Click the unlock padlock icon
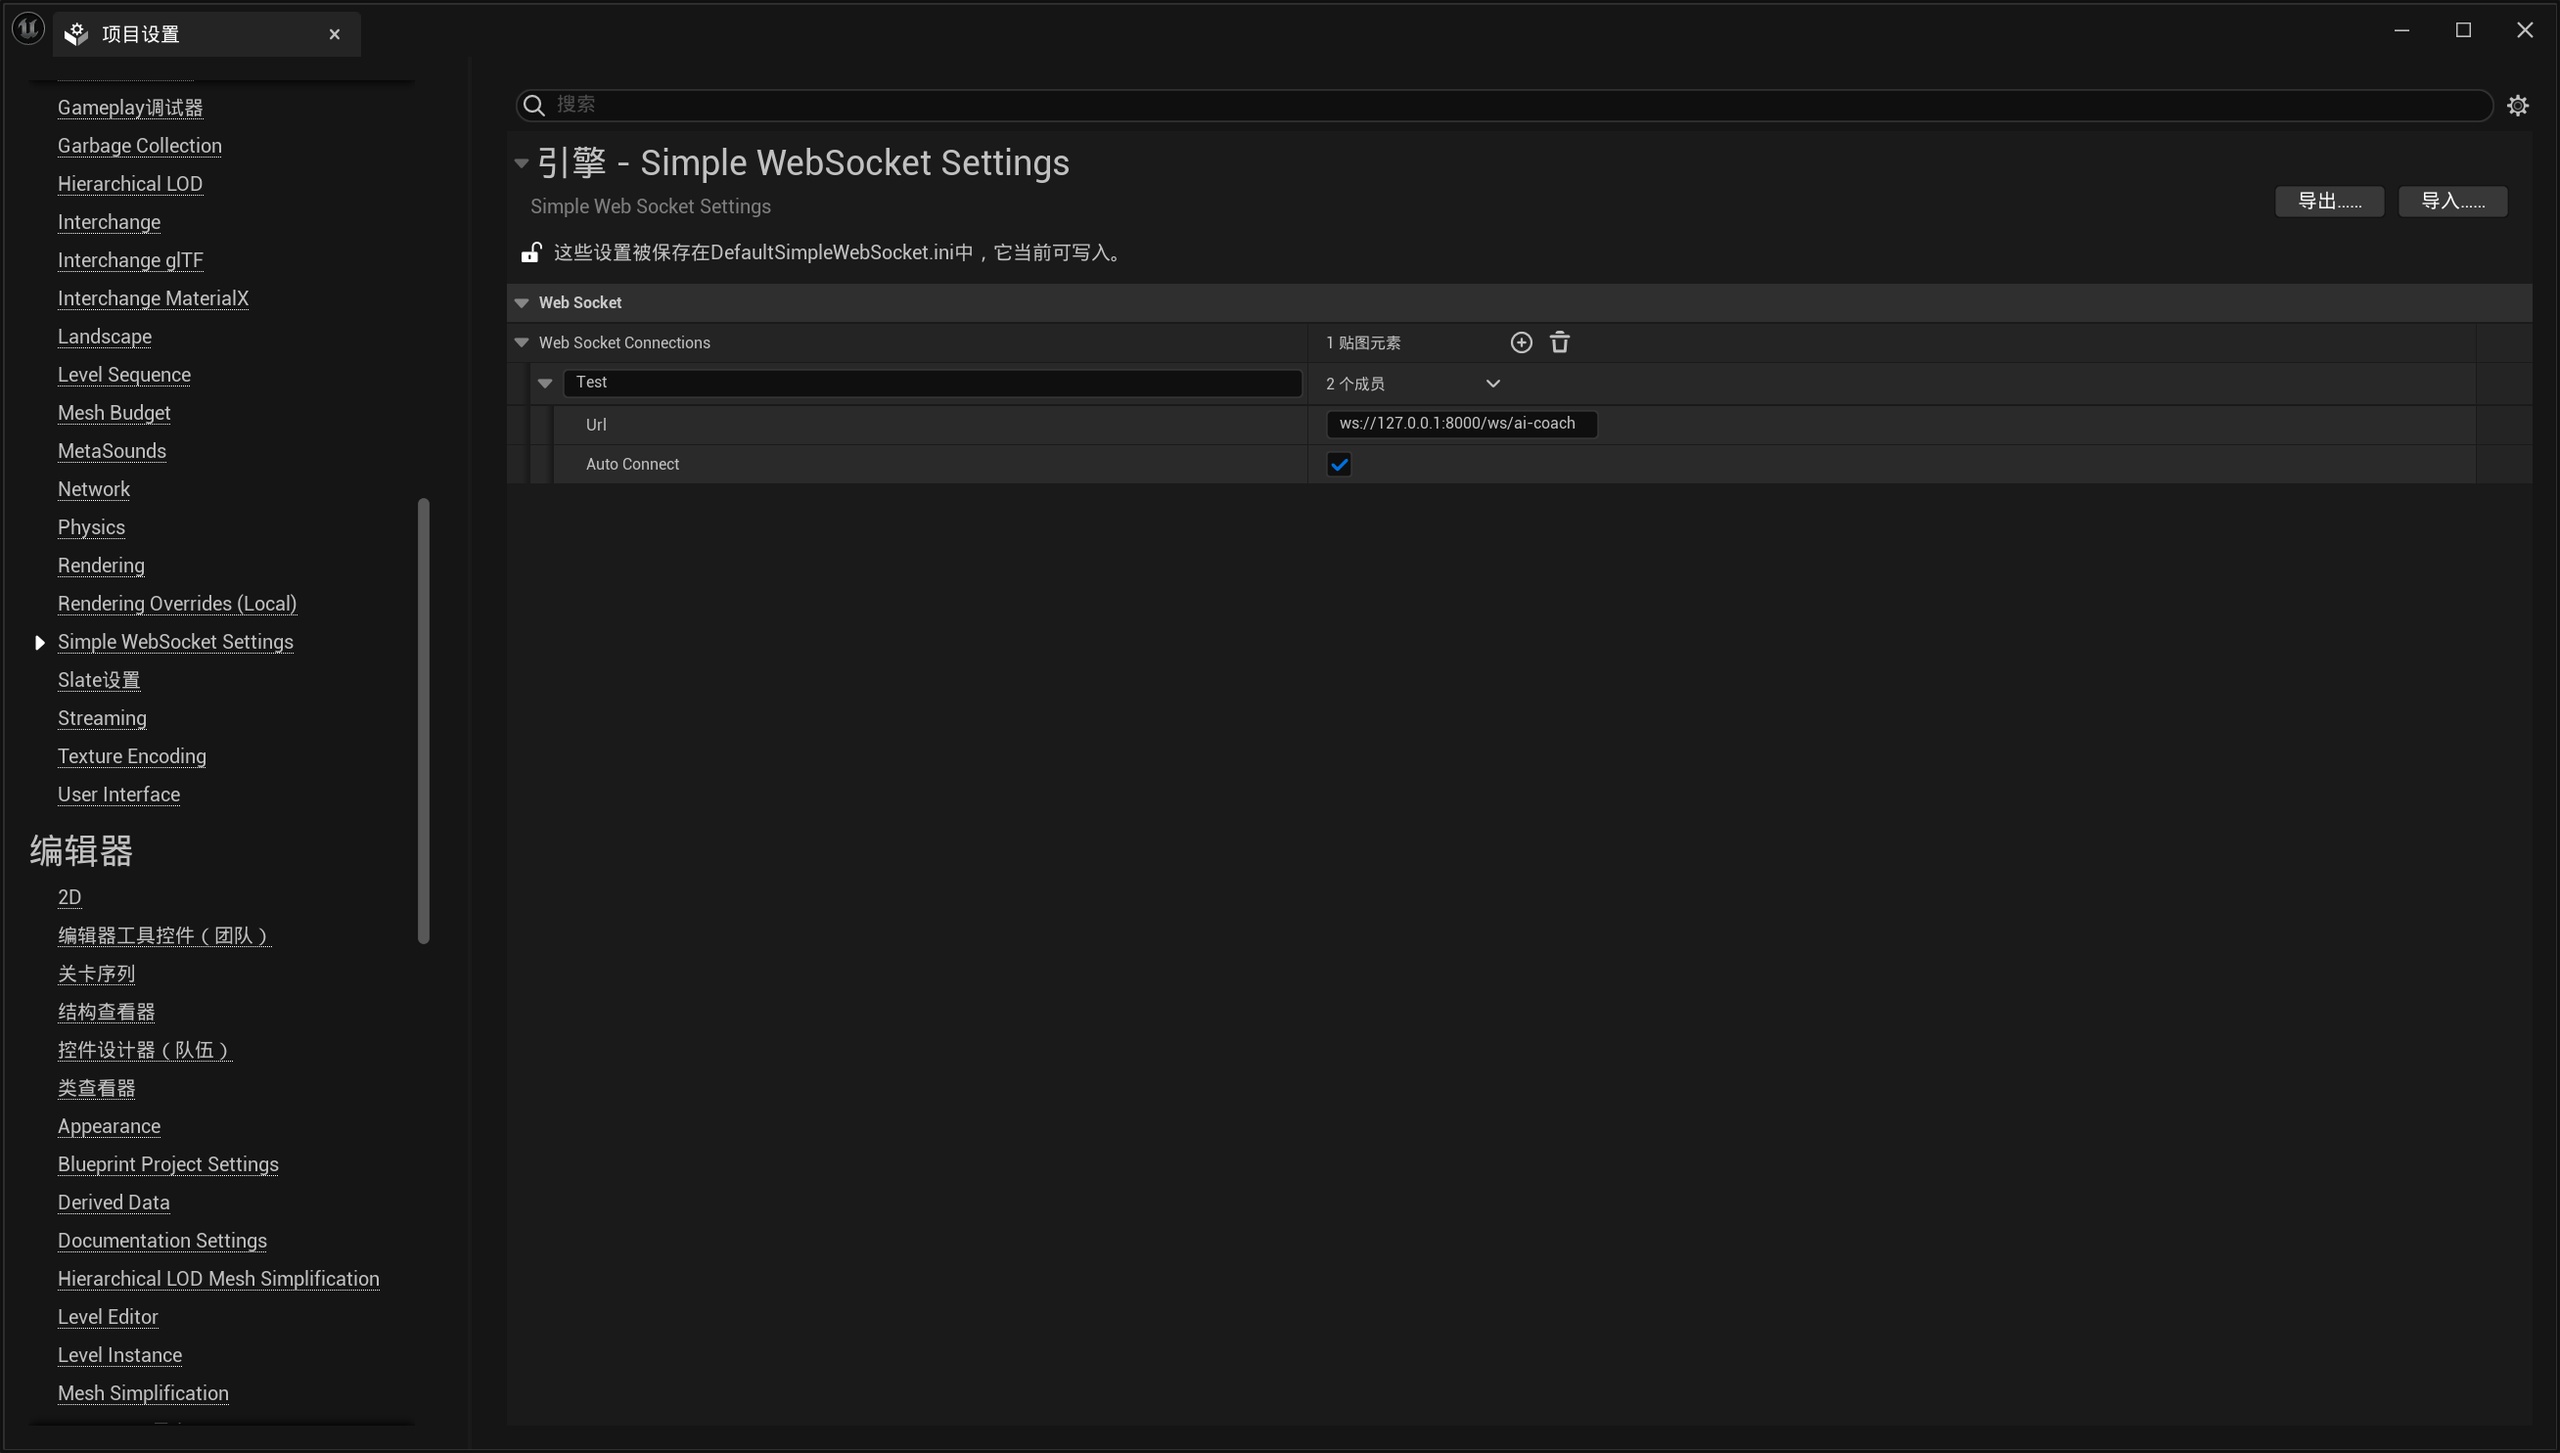The height and width of the screenshot is (1453, 2560). [531, 252]
